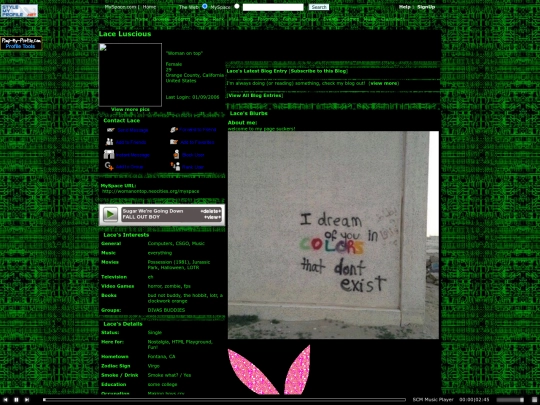Image resolution: width=540 pixels, height=405 pixels.
Task: Click +delete+ on the music player
Action: (210, 211)
